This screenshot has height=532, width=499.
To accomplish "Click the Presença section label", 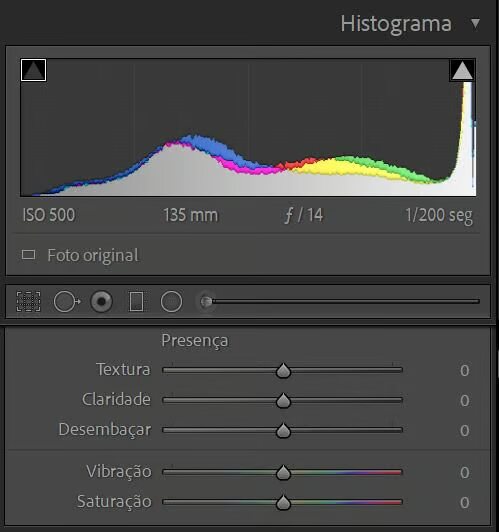I will (195, 341).
